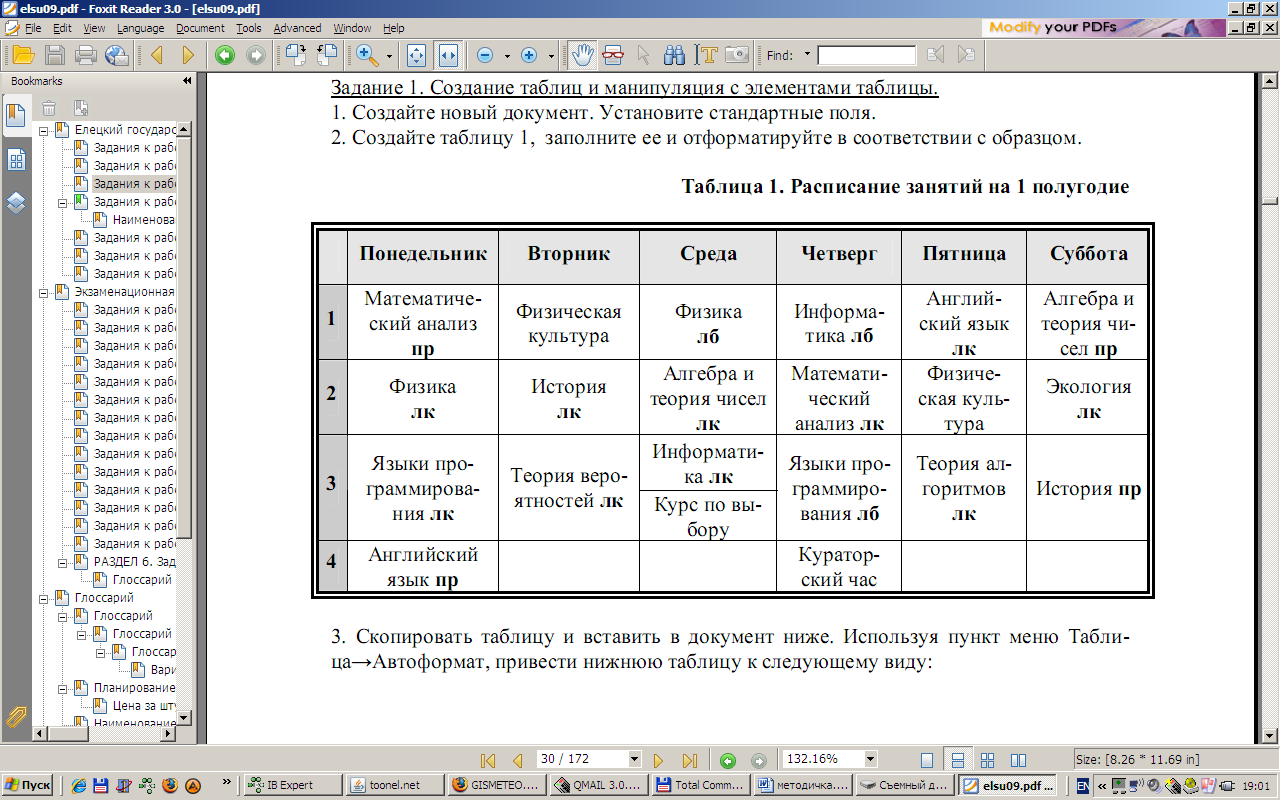Viewport: 1280px width, 800px height.
Task: Click the Print icon
Action: point(86,55)
